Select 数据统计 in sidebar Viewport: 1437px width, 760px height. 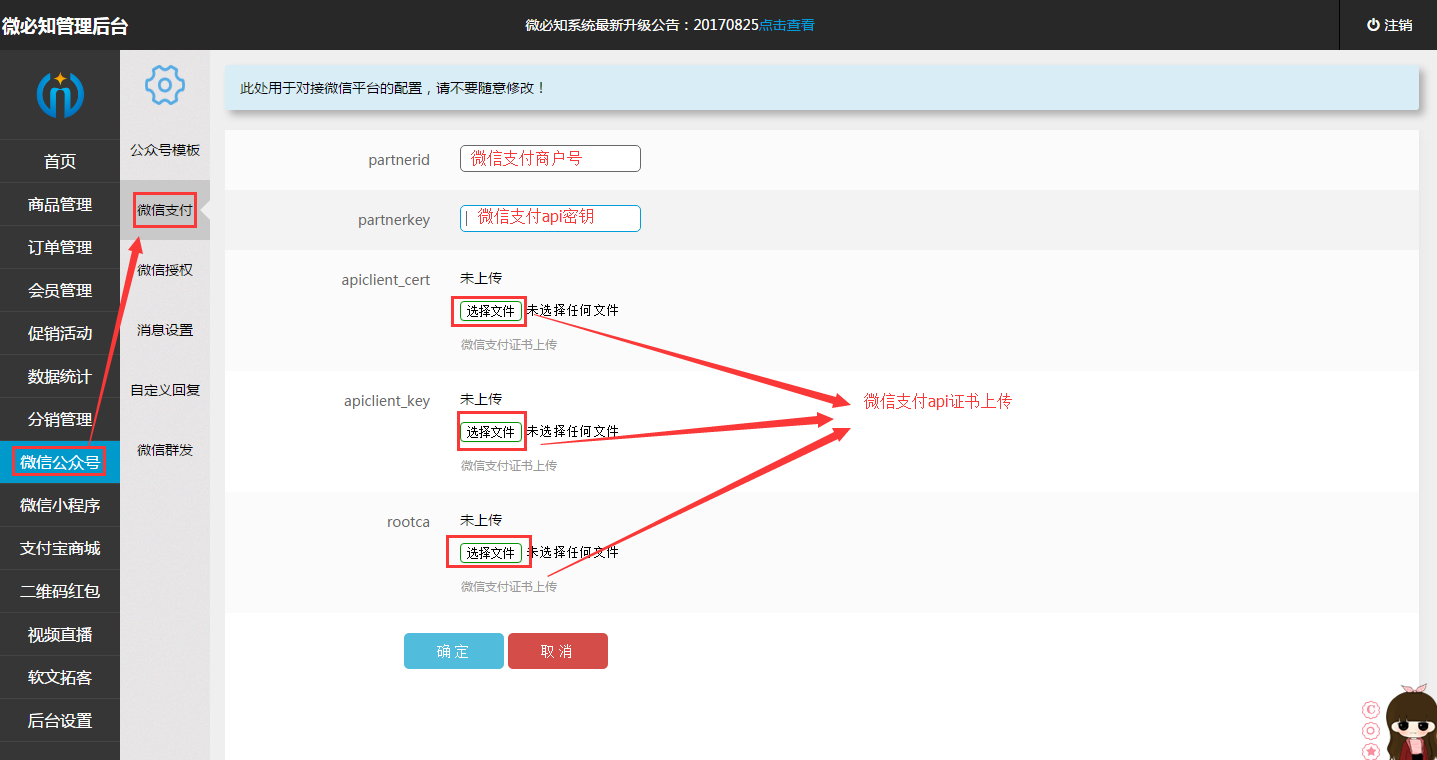click(x=60, y=376)
